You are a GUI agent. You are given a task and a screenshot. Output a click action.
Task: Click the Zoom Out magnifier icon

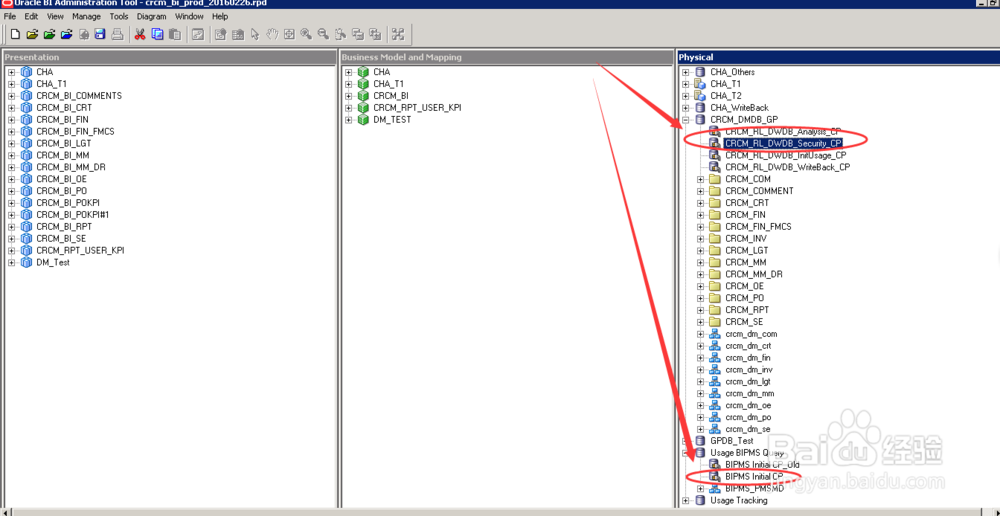[x=323, y=34]
